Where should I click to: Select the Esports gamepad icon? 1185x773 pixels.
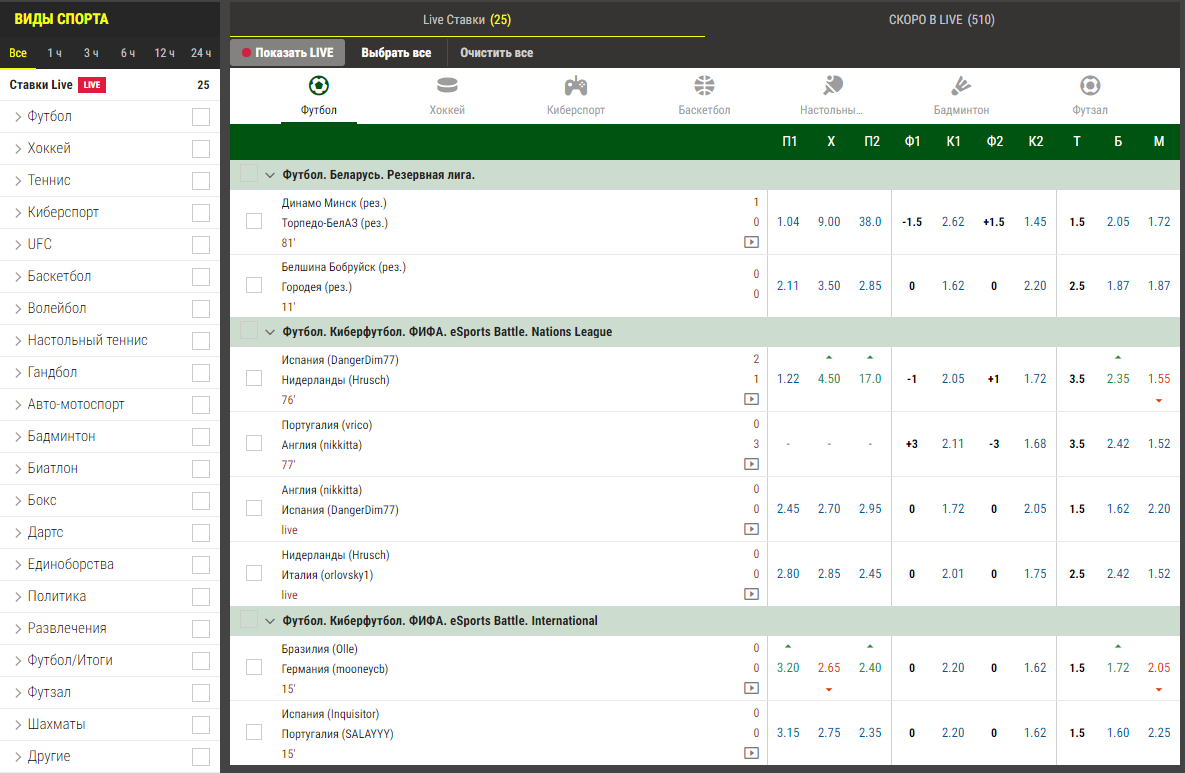point(576,86)
